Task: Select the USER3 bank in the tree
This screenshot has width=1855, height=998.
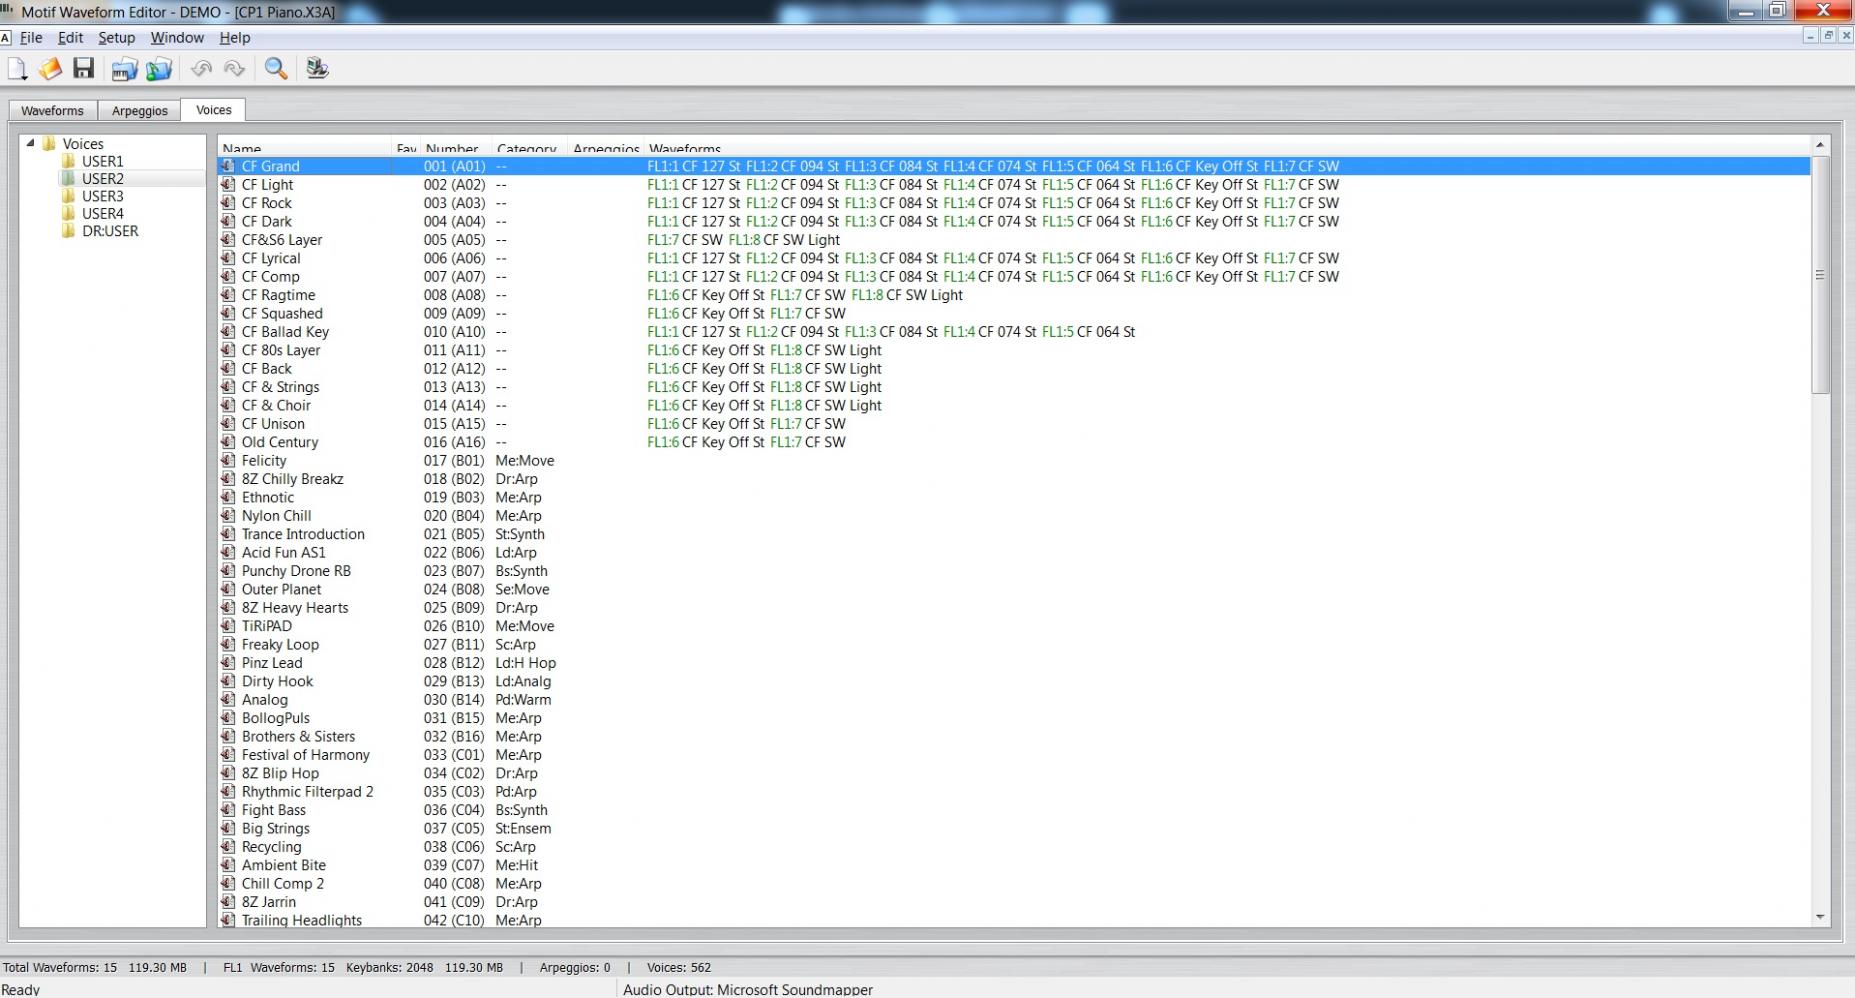Action: point(103,196)
